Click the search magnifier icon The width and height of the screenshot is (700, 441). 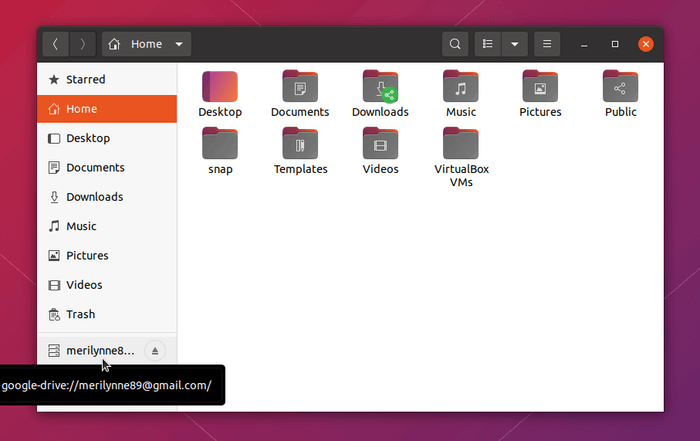(x=455, y=44)
